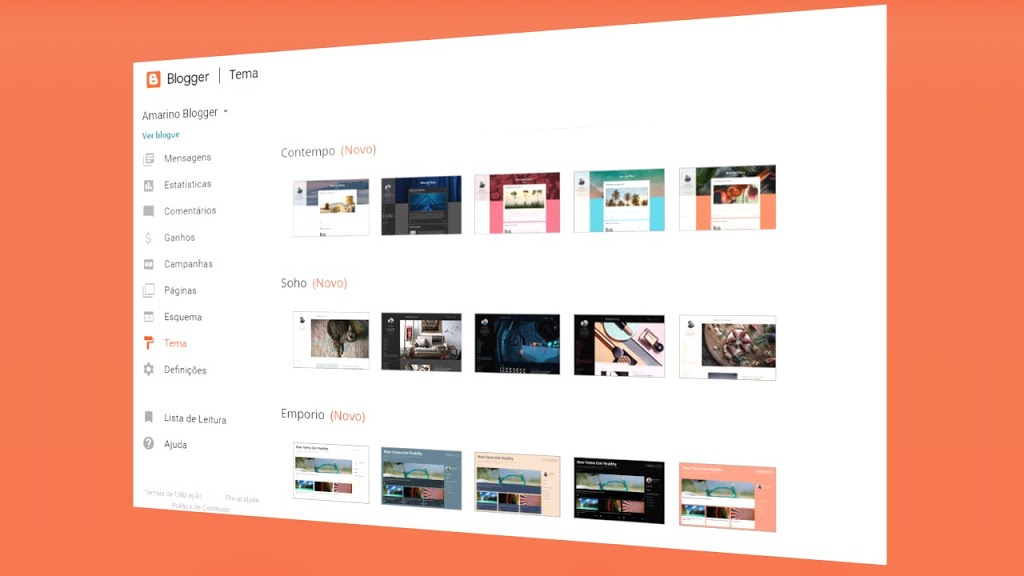The width and height of the screenshot is (1024, 576).
Task: Click the Mensagens posts icon
Action: point(149,159)
